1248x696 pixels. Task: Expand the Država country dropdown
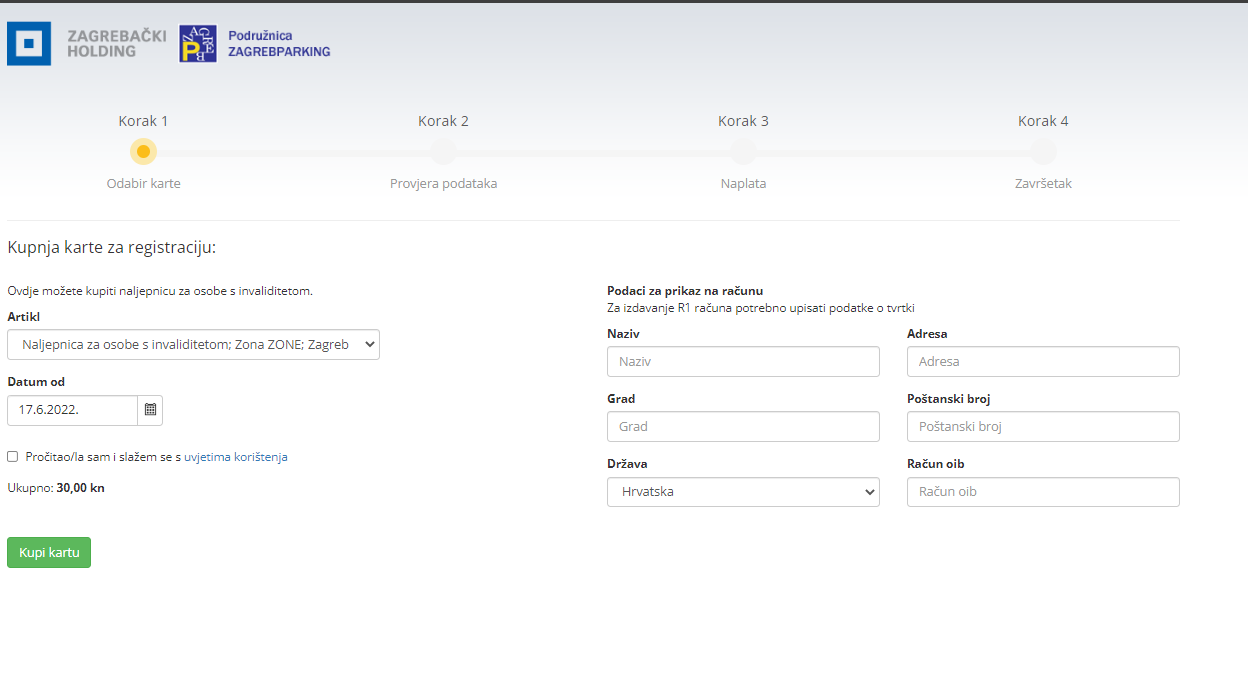(743, 492)
